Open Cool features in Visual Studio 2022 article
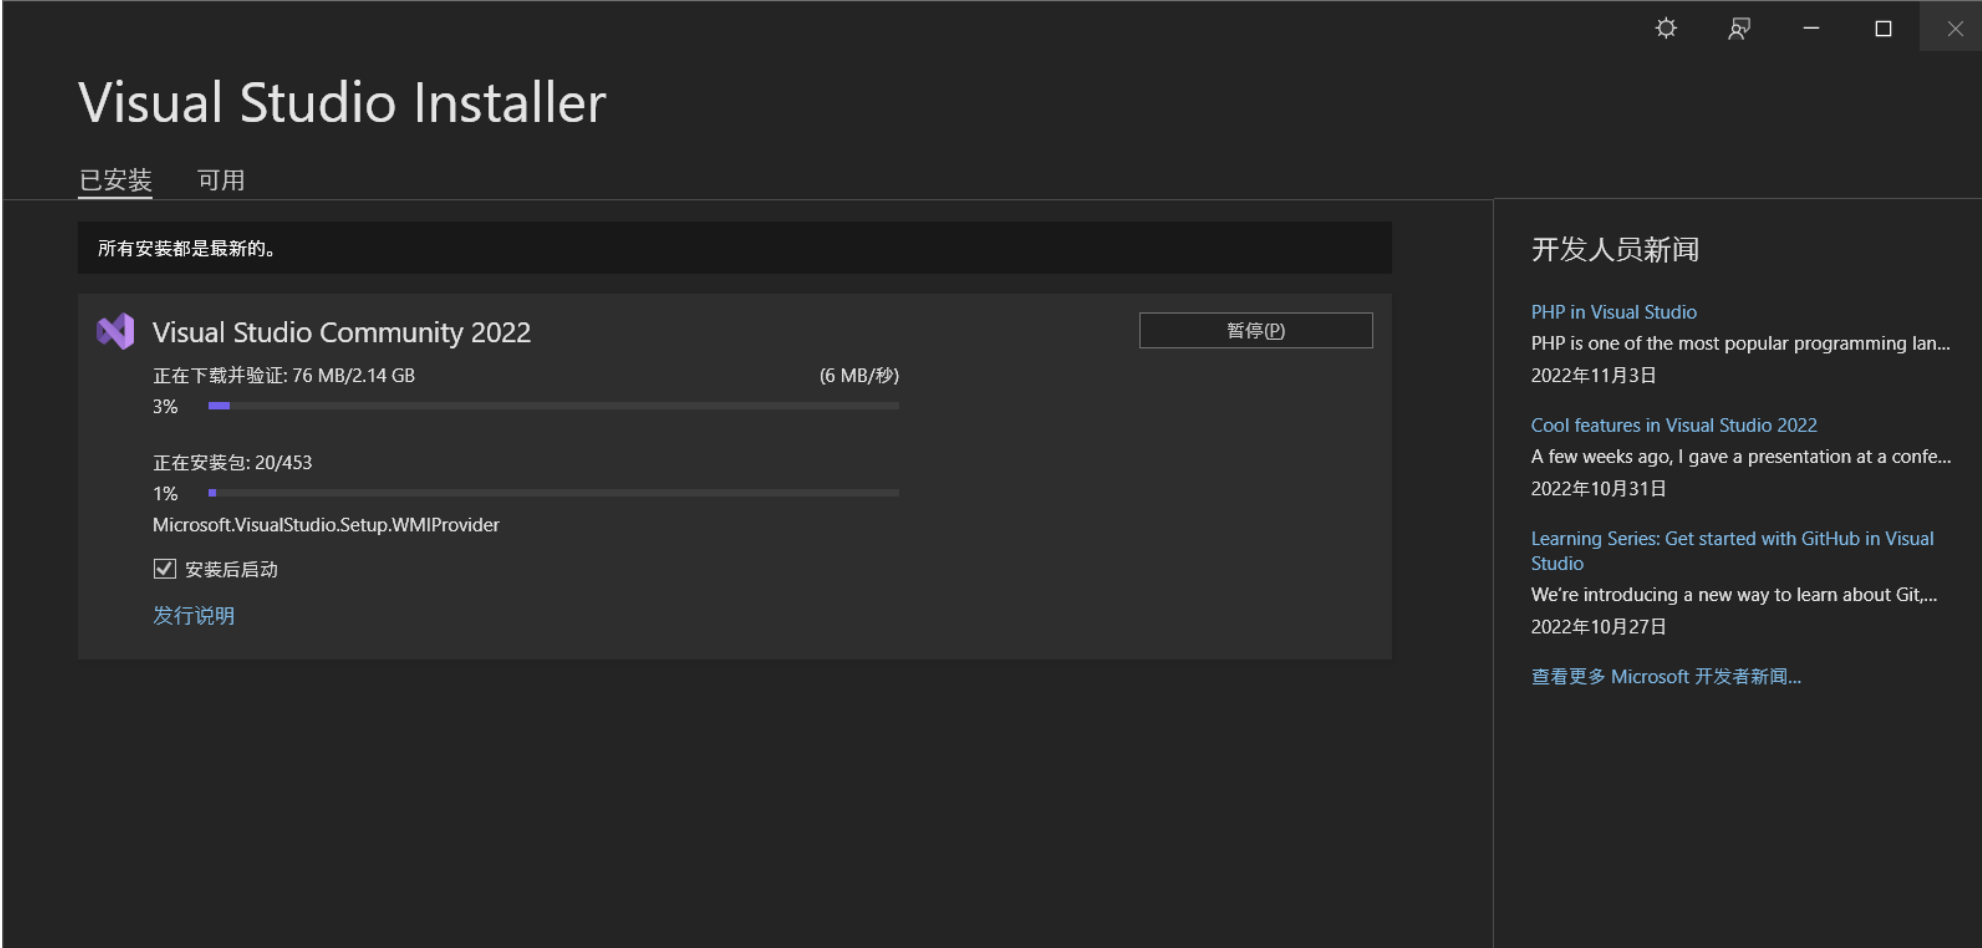The height and width of the screenshot is (948, 1982). [1674, 425]
